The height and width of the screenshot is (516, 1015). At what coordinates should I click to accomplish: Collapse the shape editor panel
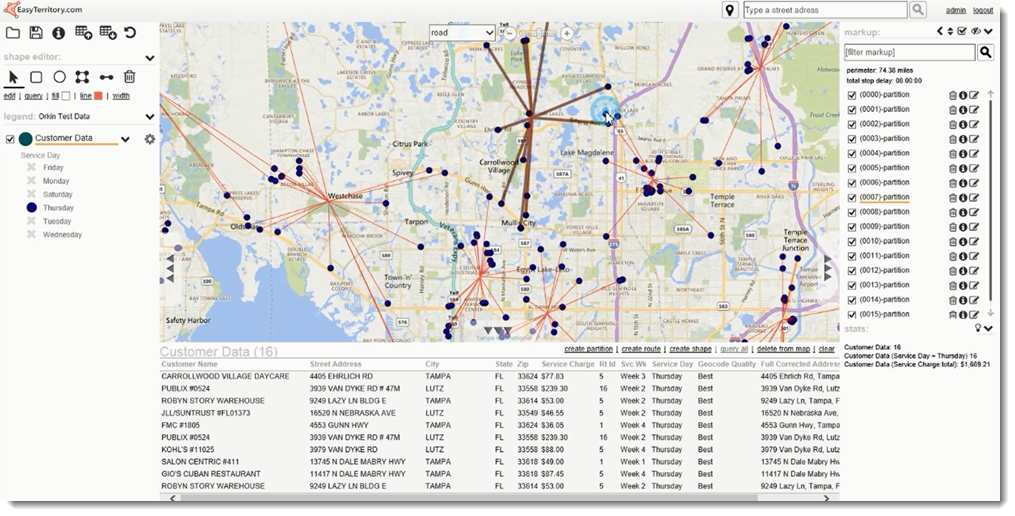150,58
